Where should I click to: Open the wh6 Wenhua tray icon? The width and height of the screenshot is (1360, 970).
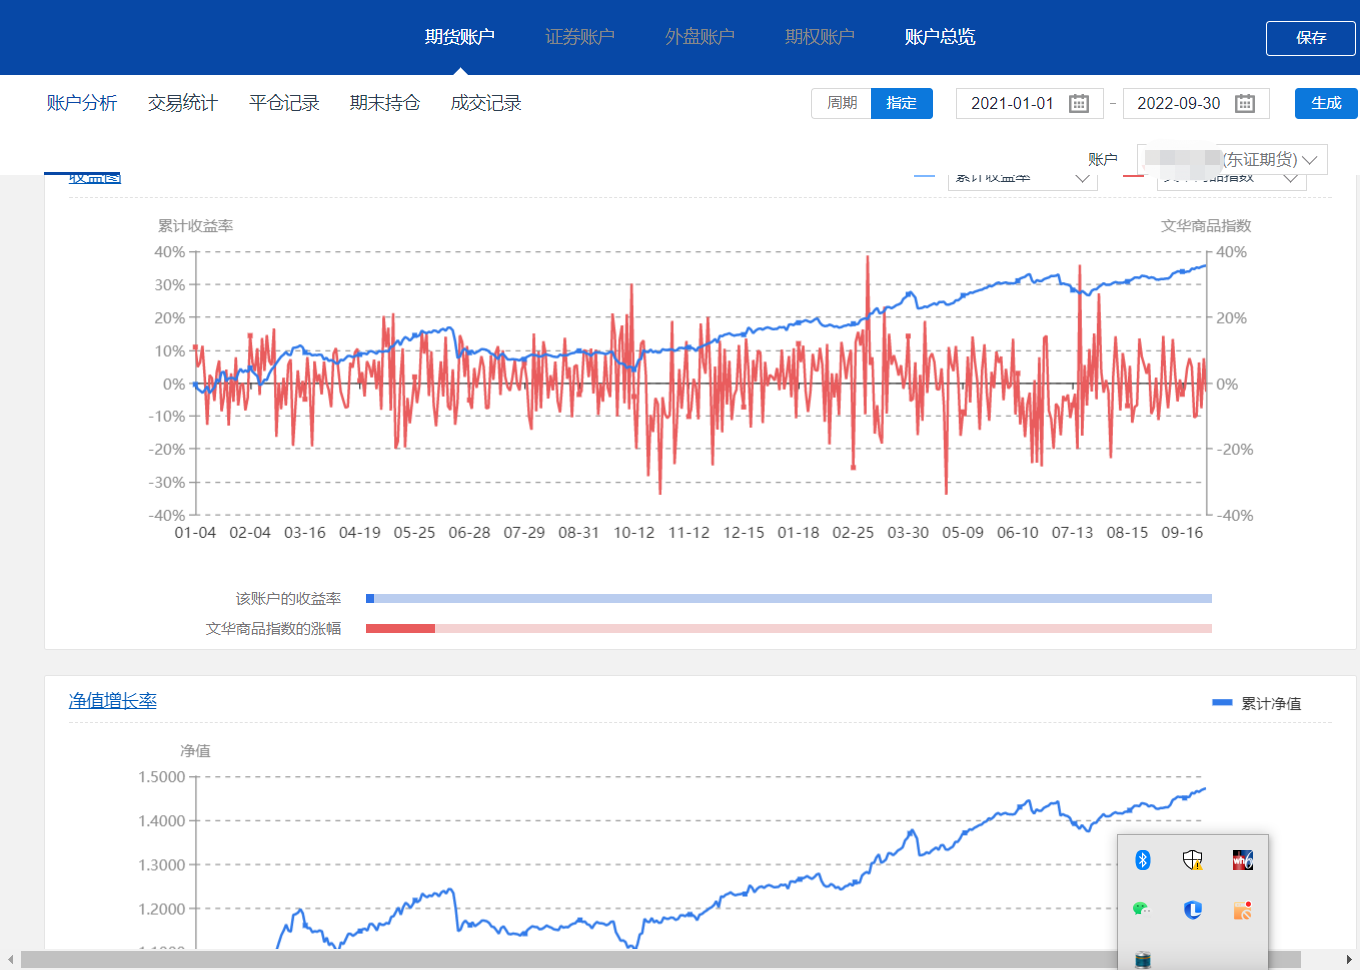point(1243,860)
